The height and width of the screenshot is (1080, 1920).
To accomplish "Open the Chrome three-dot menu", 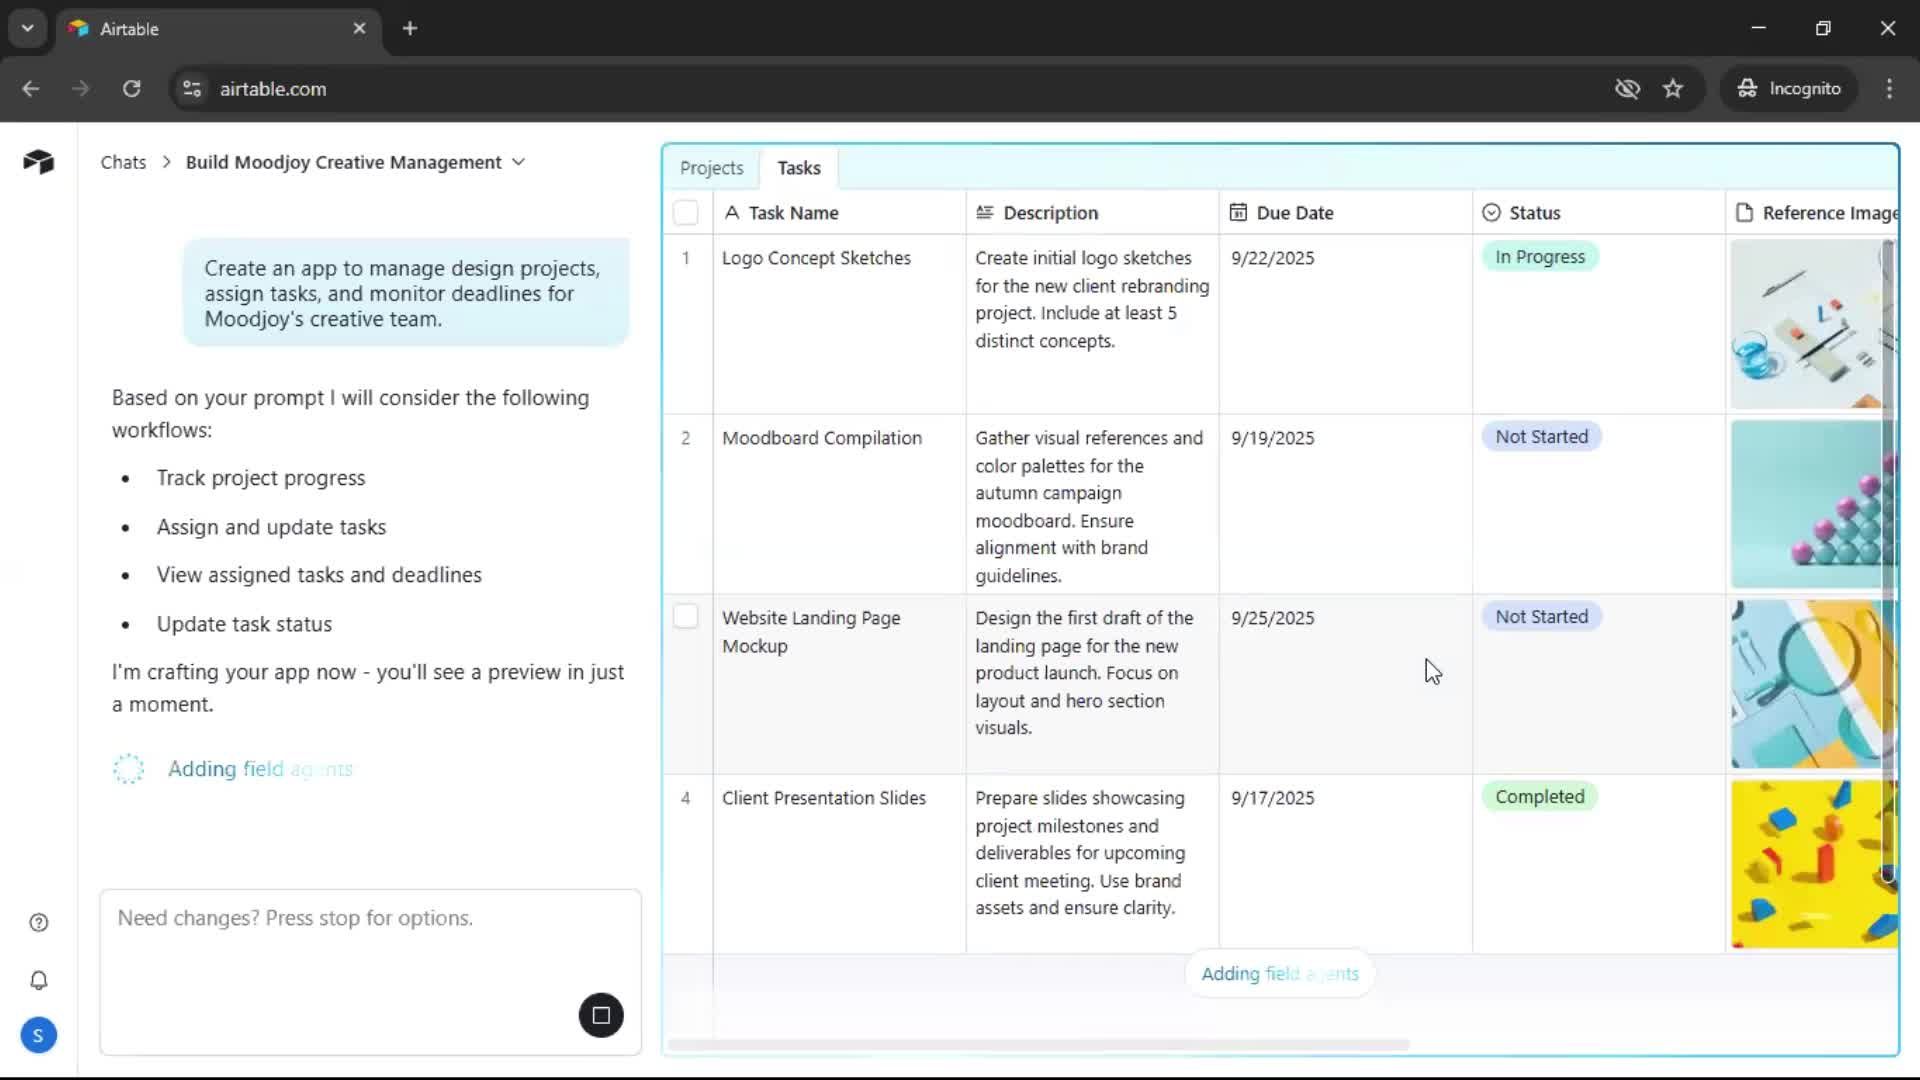I will point(1889,88).
